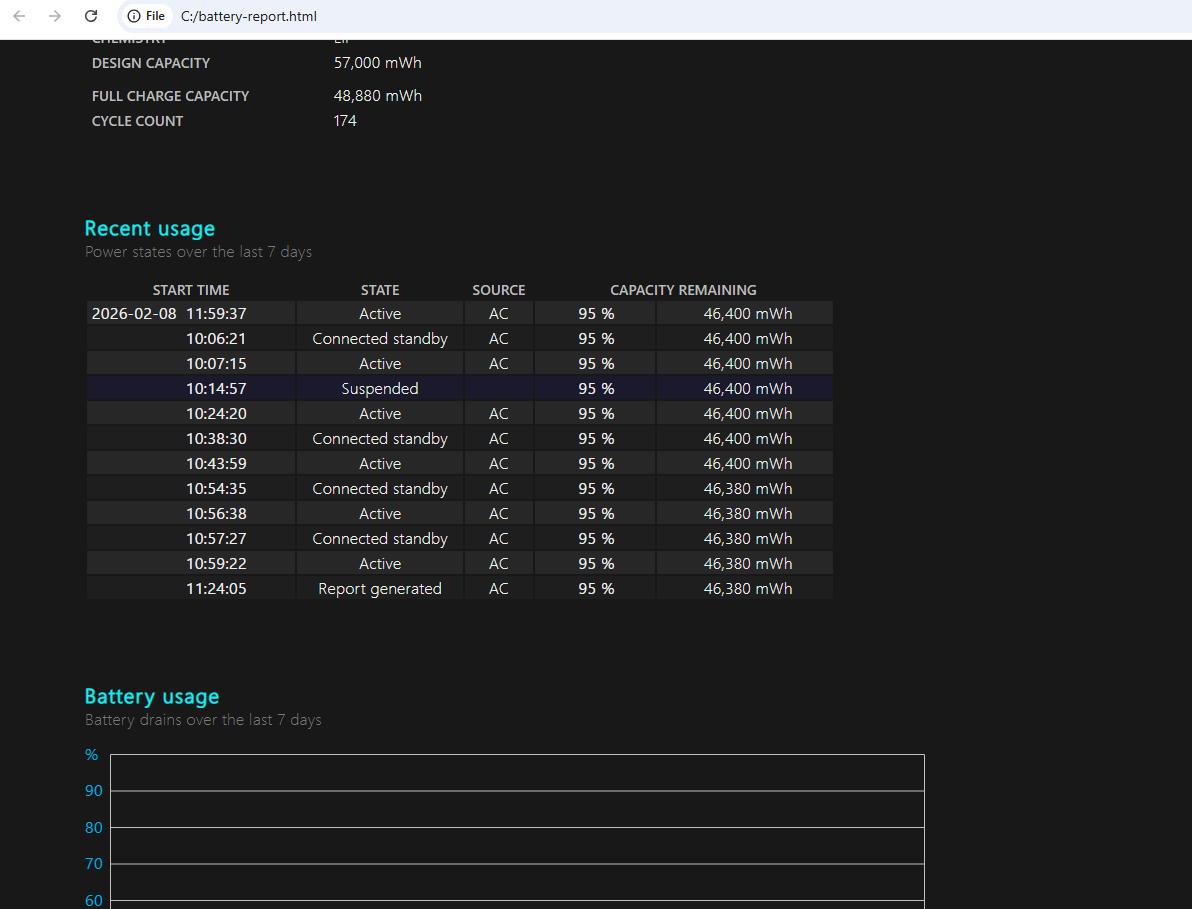Select the STATE column header

point(379,290)
